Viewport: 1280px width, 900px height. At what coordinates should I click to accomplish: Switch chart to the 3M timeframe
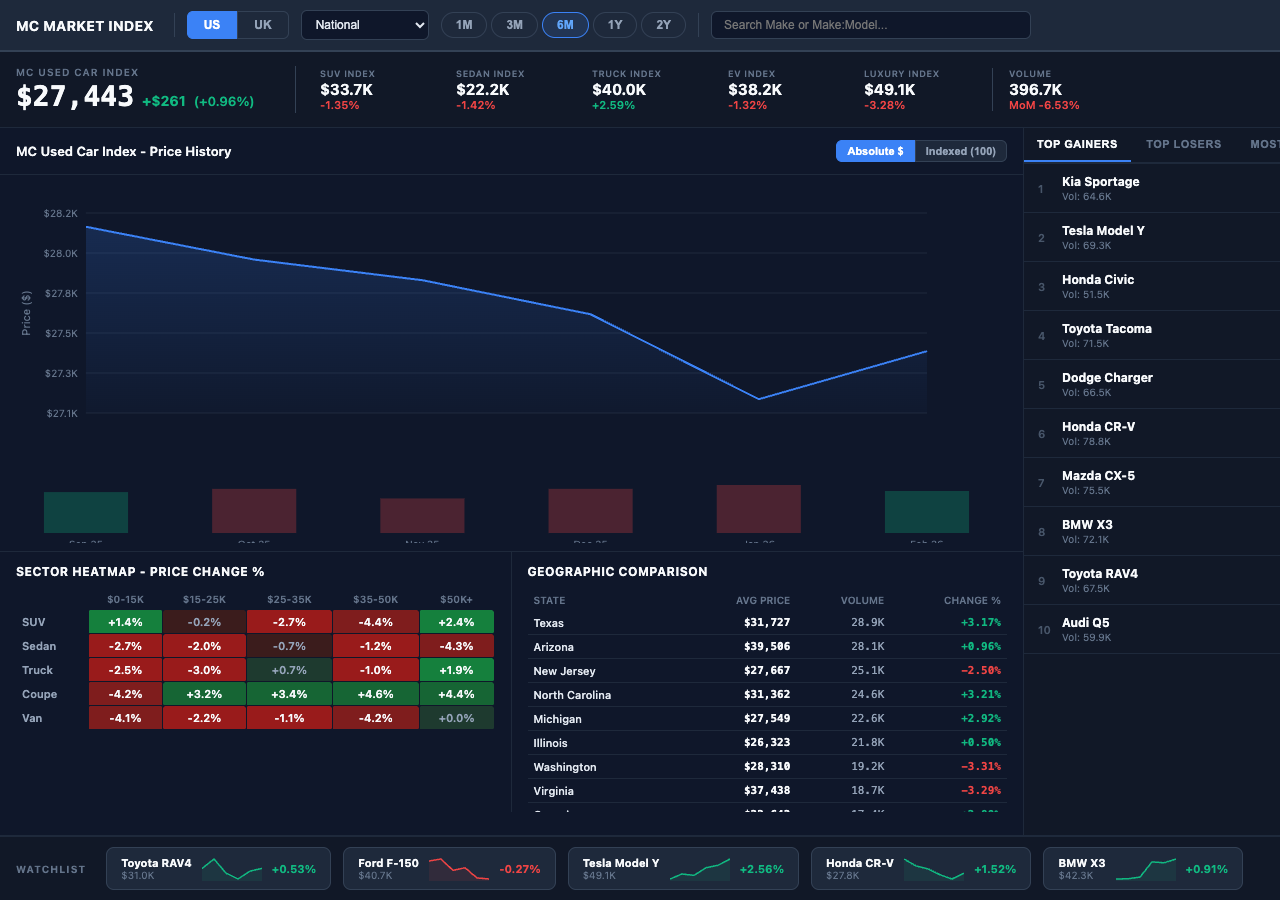tap(514, 24)
